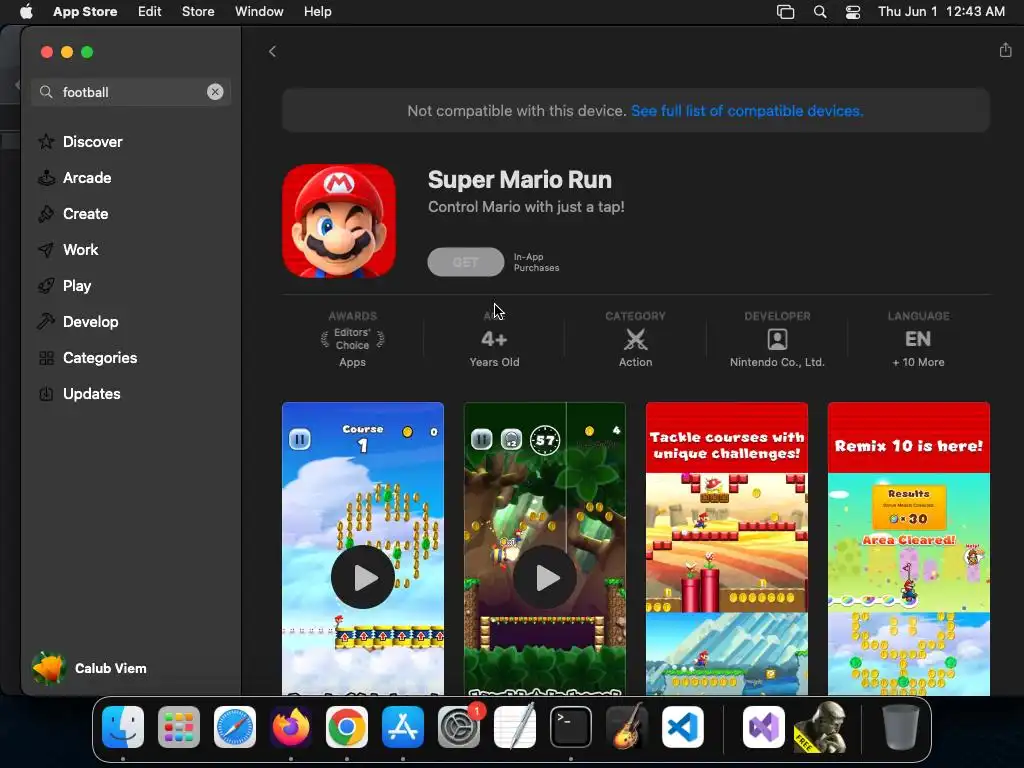Launch Safari from the dock
1024x768 pixels.
click(x=235, y=727)
